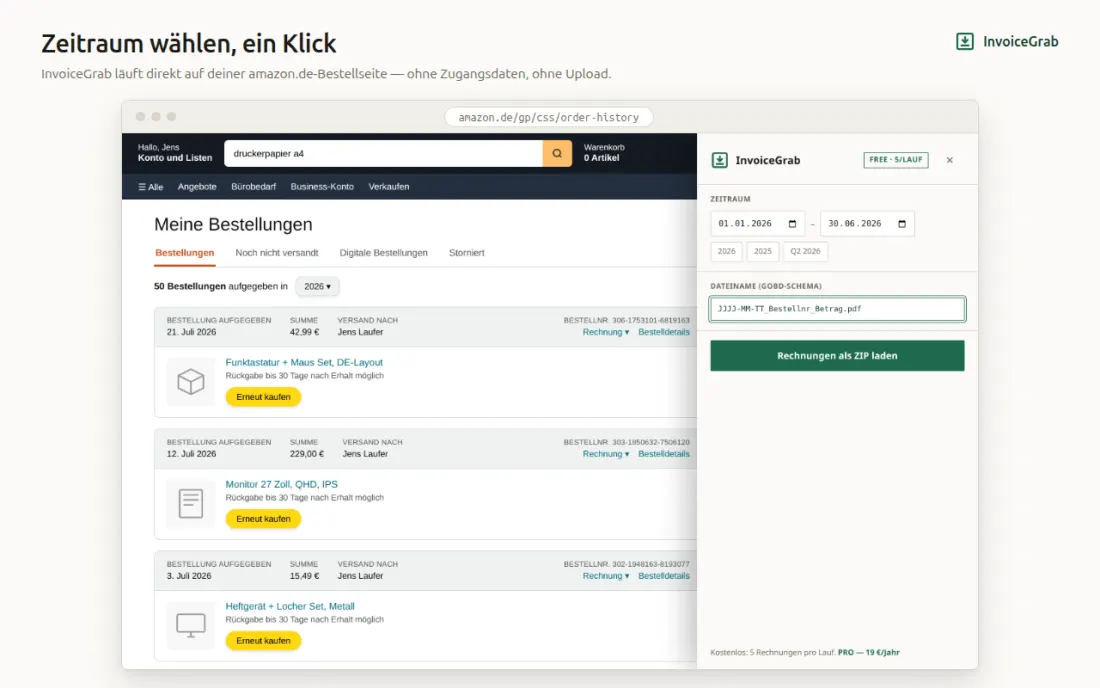Click the order total 15,49 €
Viewport: 1100px width, 688px height.
tap(304, 576)
